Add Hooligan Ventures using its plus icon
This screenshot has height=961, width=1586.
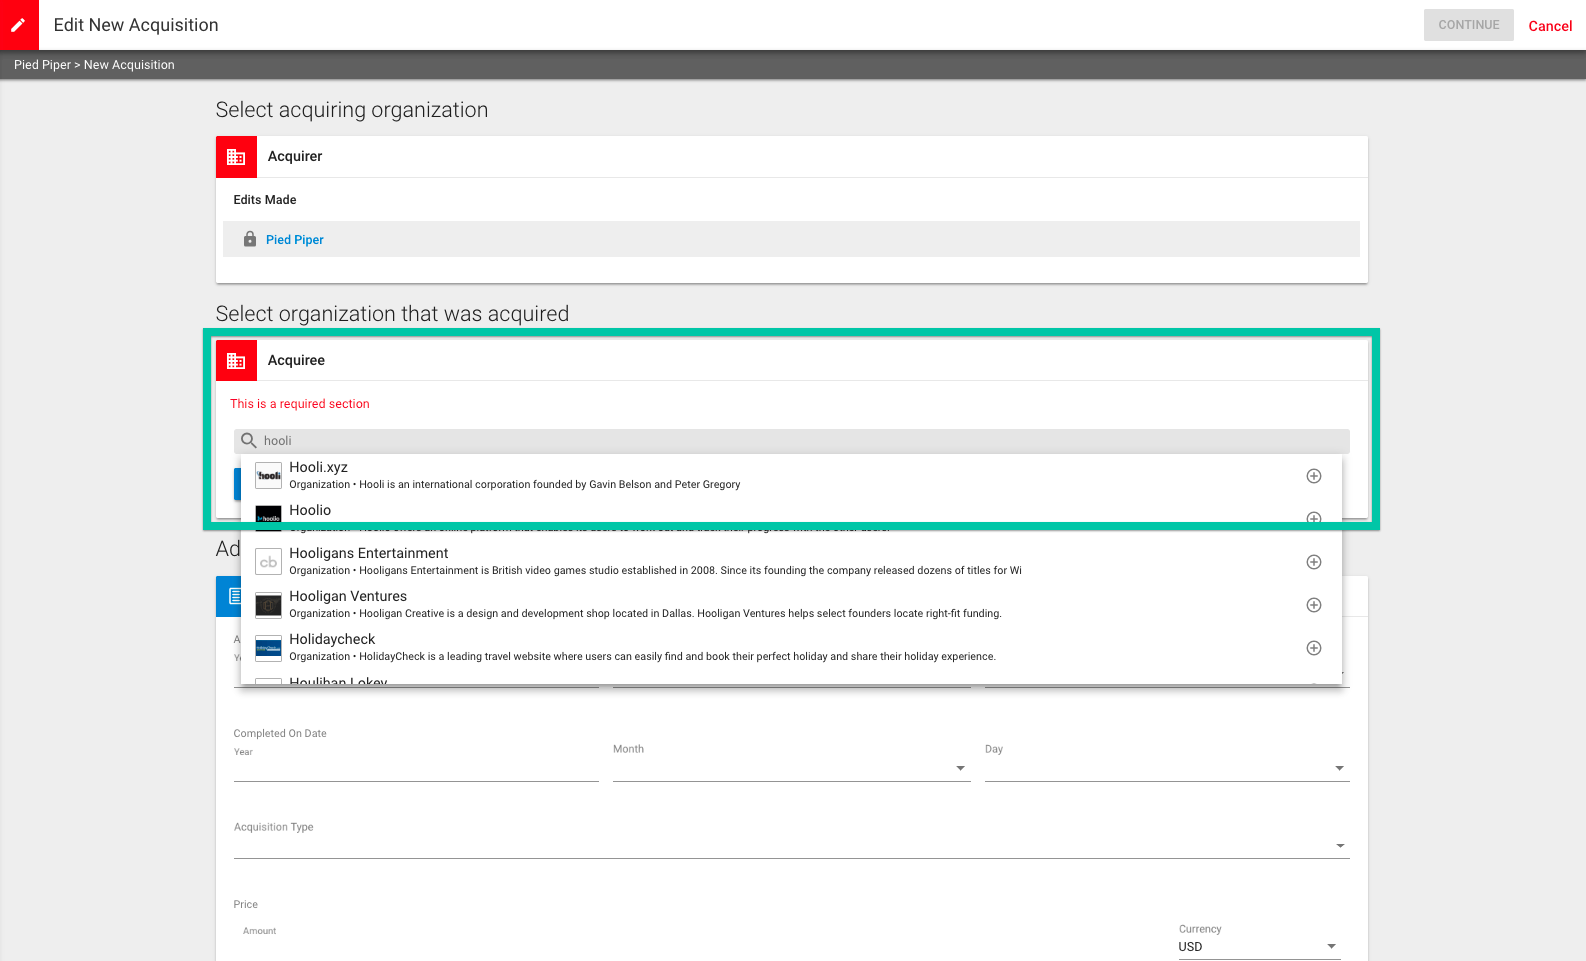pos(1314,605)
